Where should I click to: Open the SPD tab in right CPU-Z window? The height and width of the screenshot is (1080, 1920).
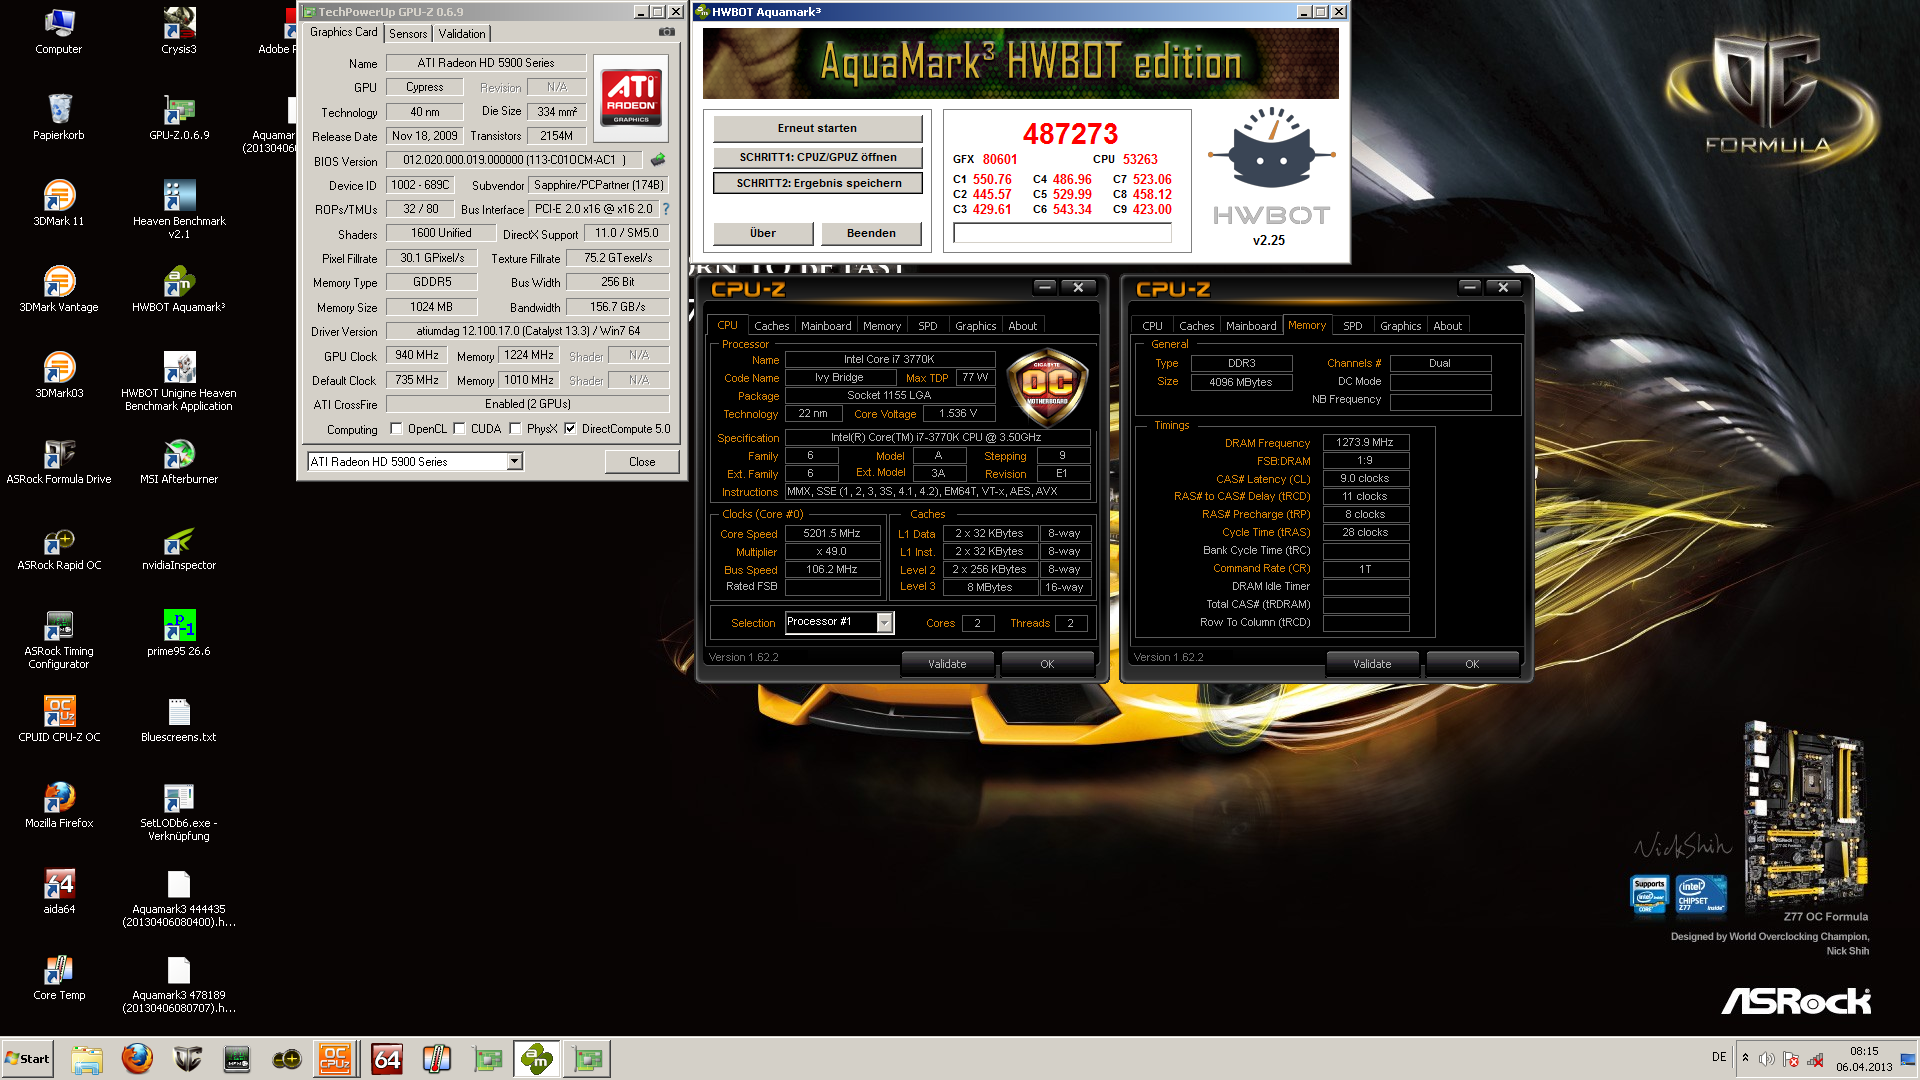coord(1353,326)
